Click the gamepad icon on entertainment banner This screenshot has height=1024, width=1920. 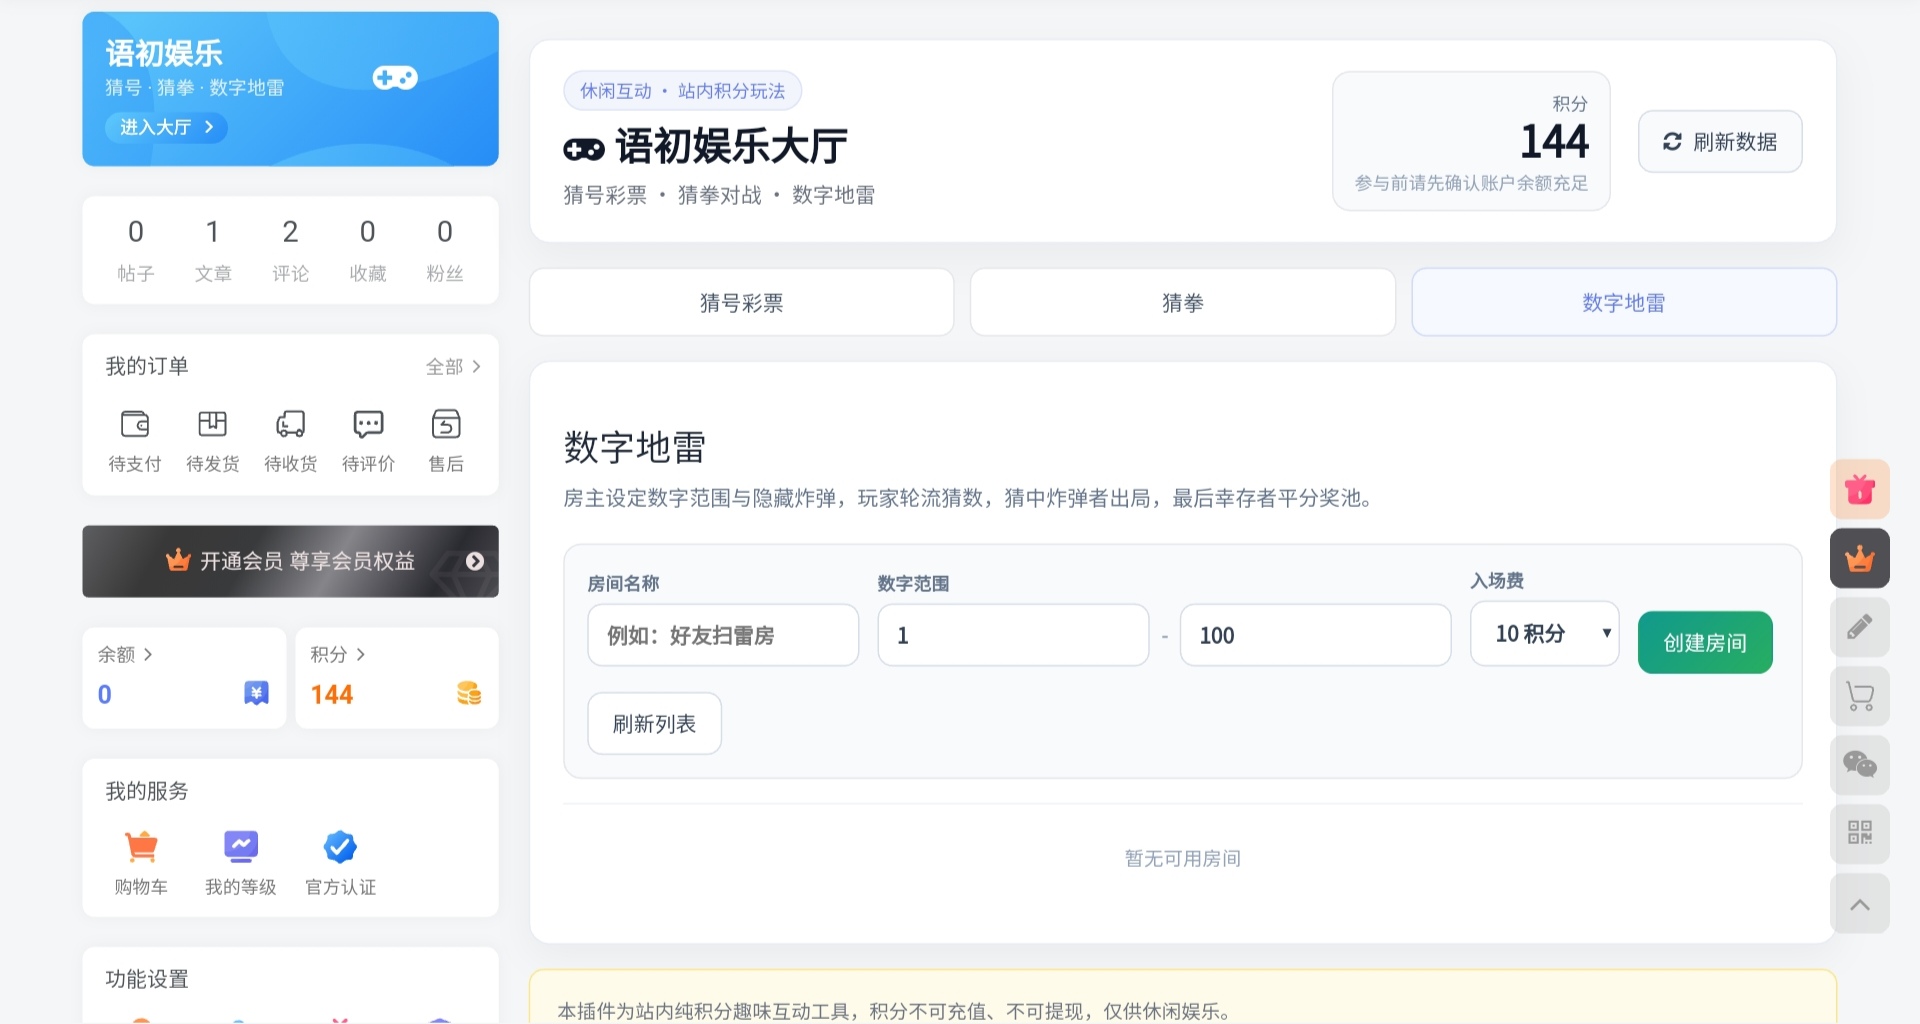coord(395,78)
